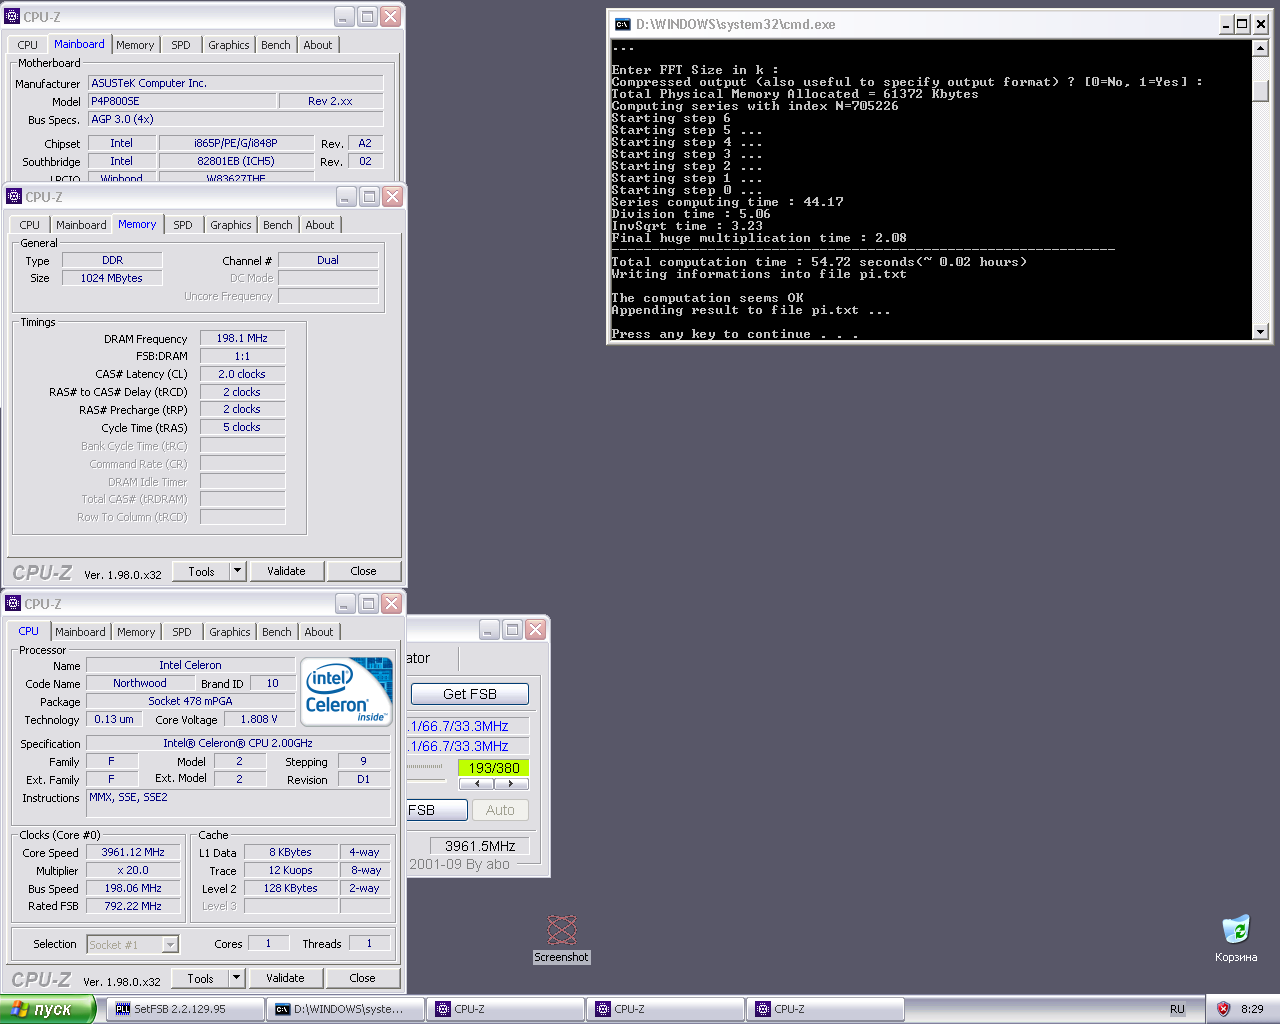Click the 193/380 green value field

[494, 768]
